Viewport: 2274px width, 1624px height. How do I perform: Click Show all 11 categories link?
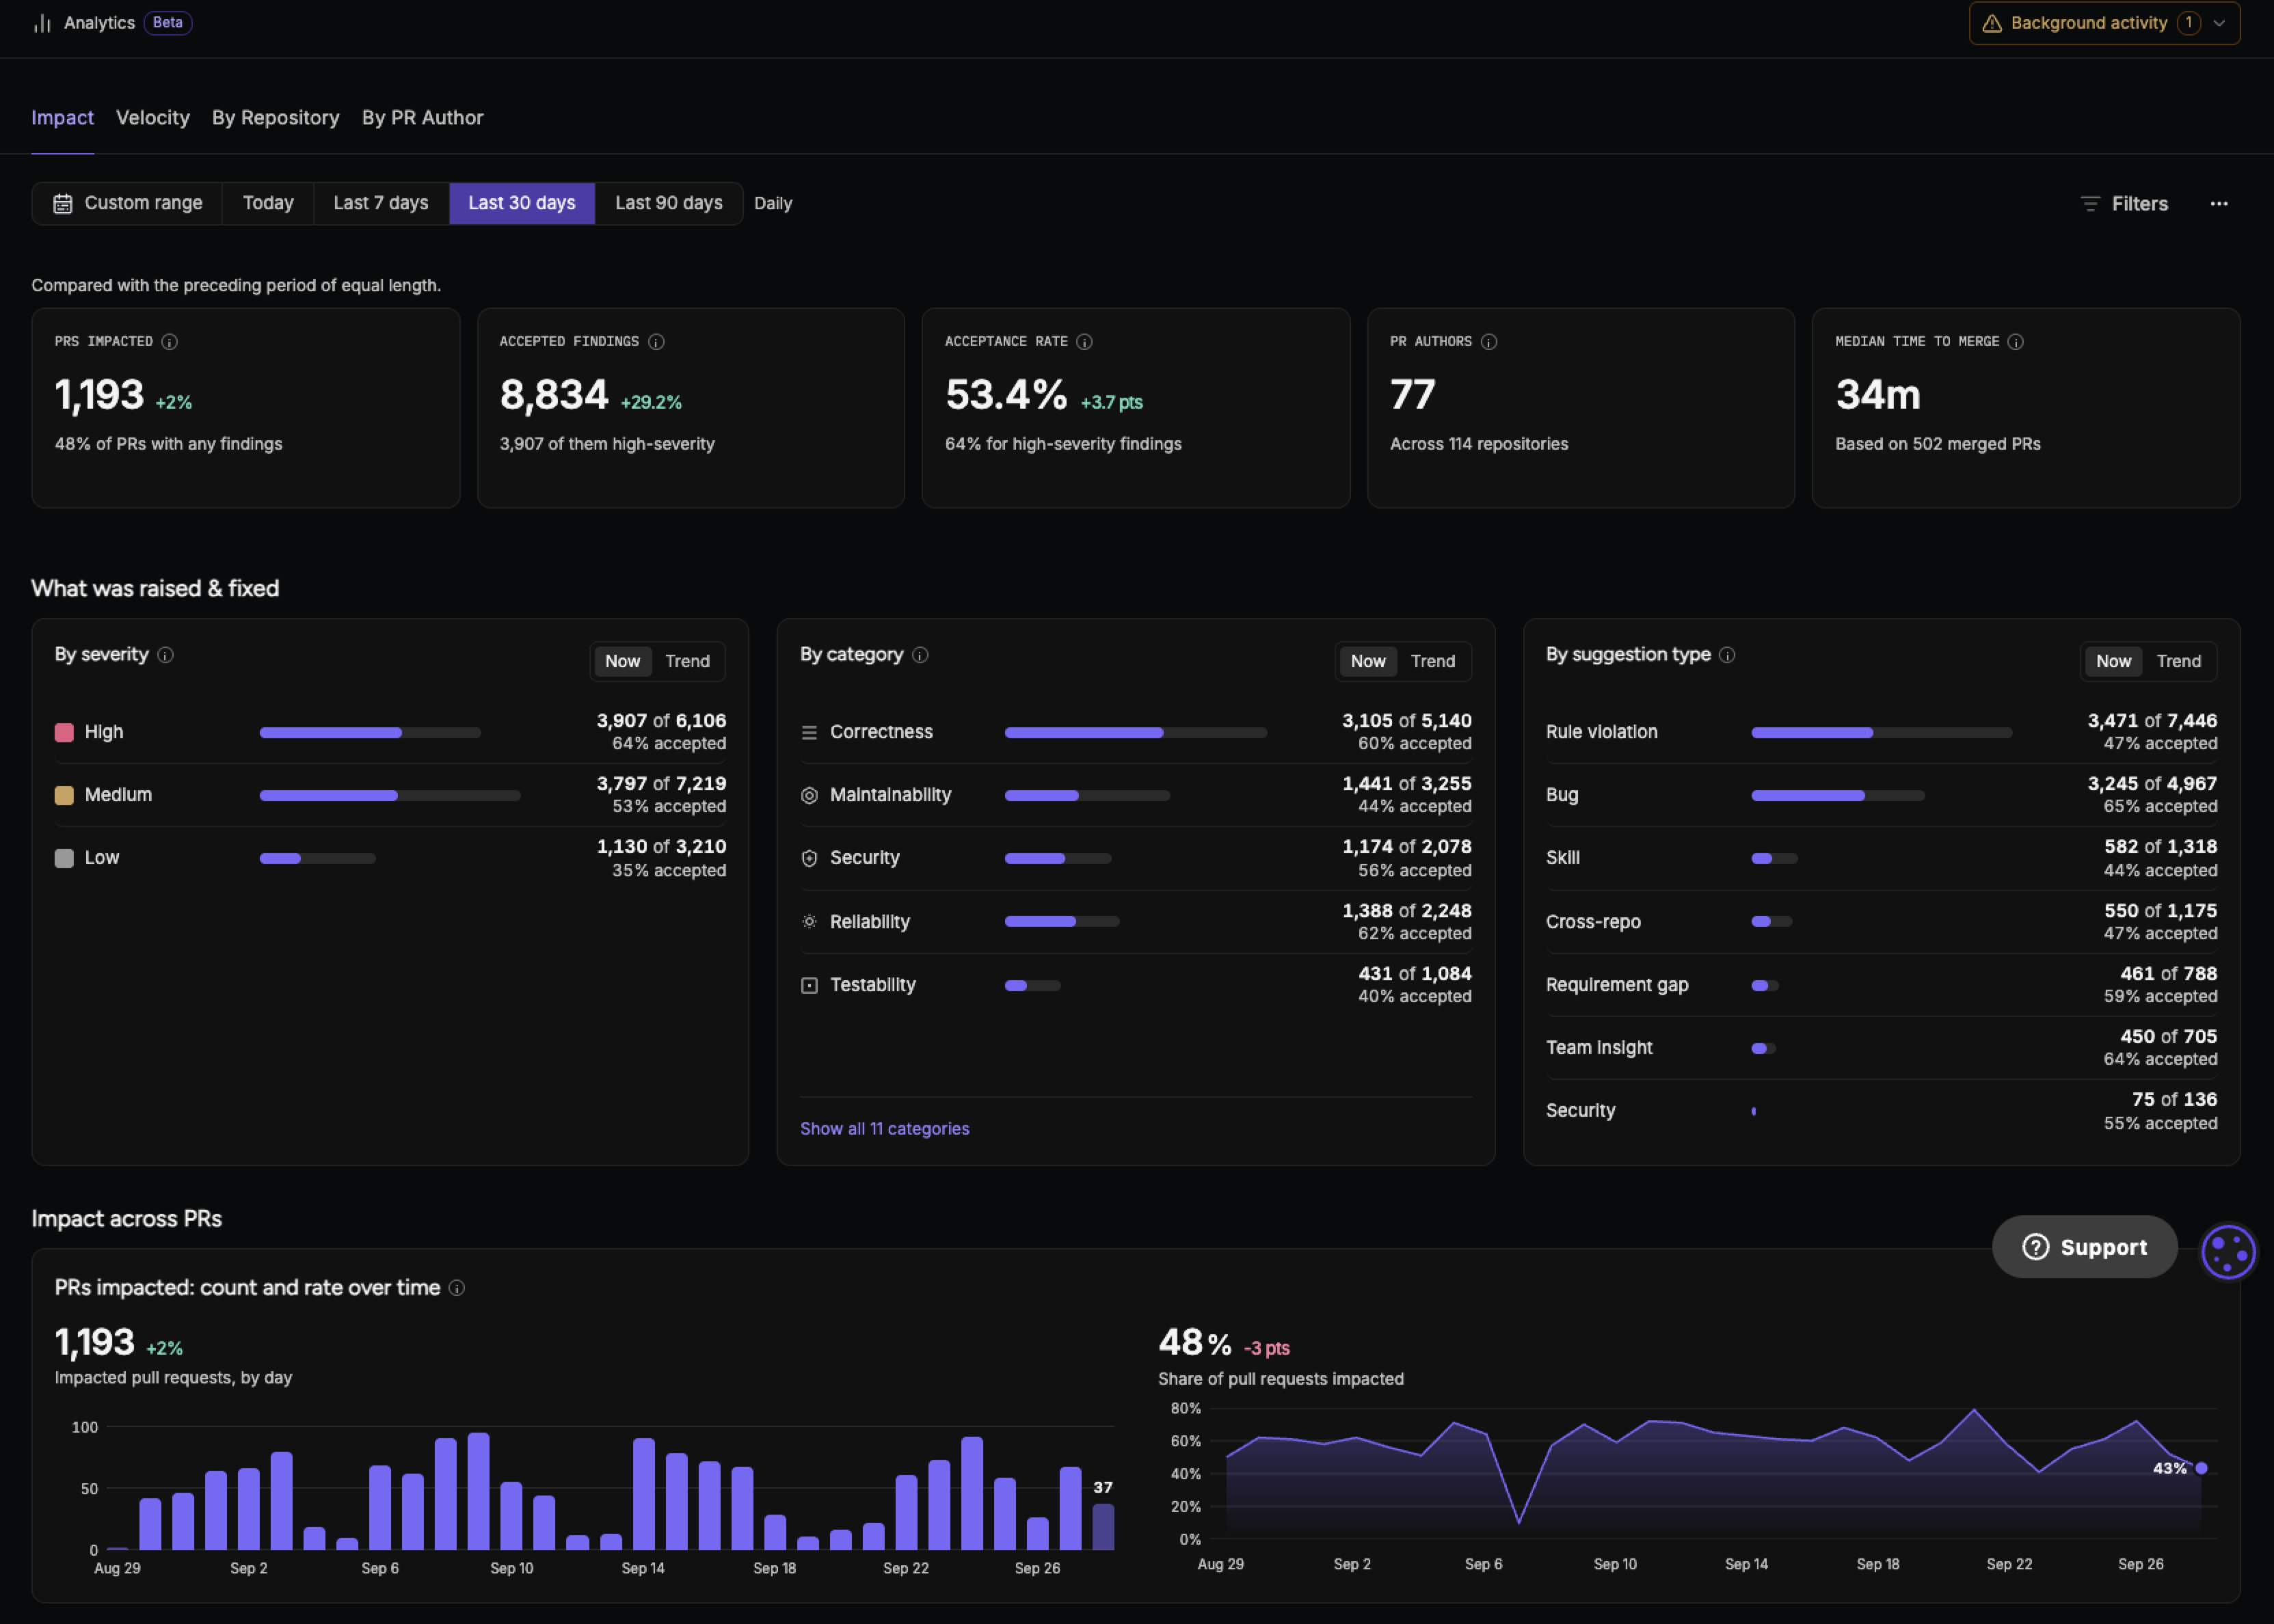(x=885, y=1129)
